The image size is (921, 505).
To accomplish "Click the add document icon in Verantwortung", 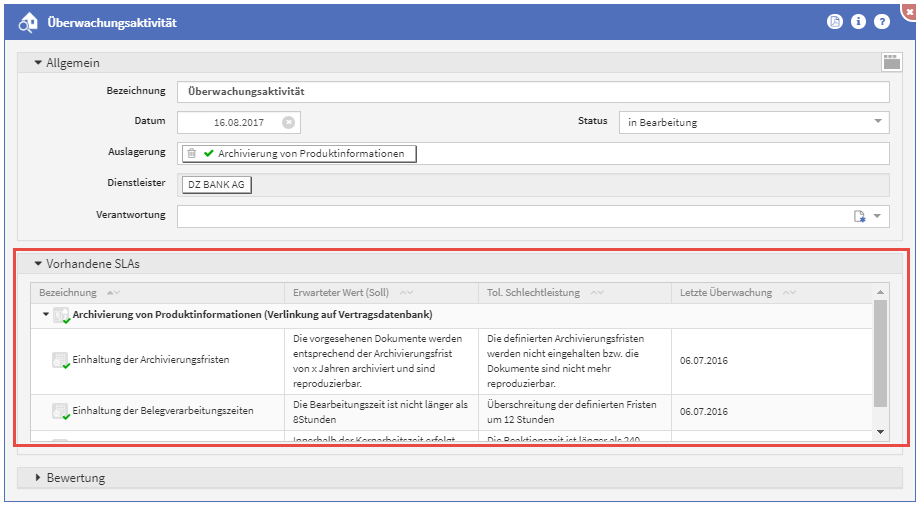I will tap(858, 216).
